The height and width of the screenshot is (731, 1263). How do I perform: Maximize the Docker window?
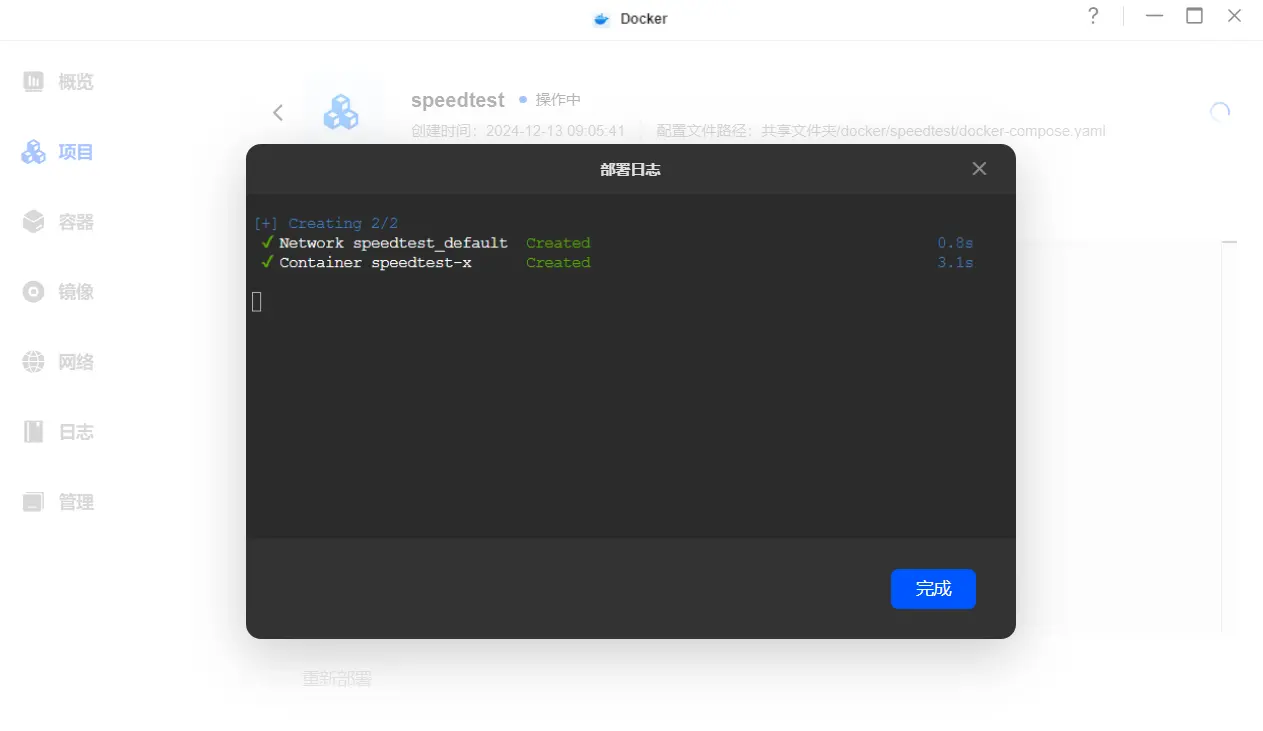[x=1194, y=16]
